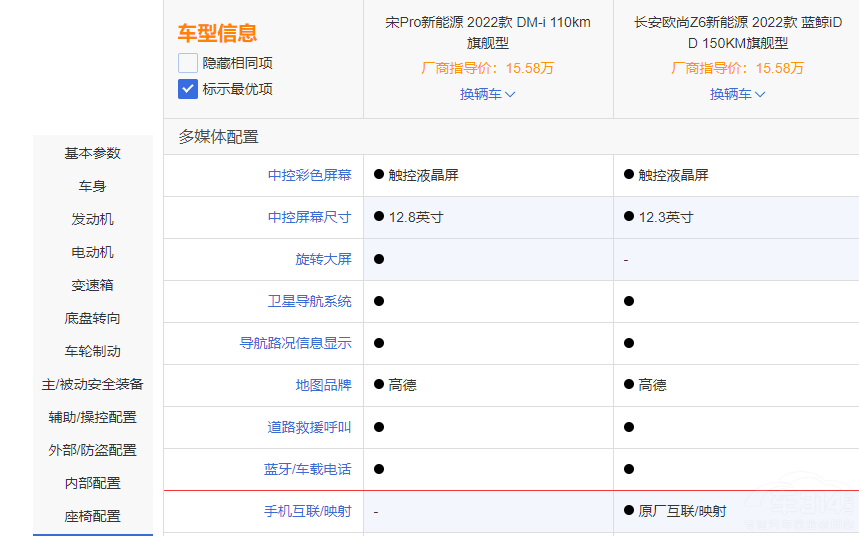859x536 pixels.
Task: Select 主/被动安全装备 in sidebar
Action: coord(93,384)
